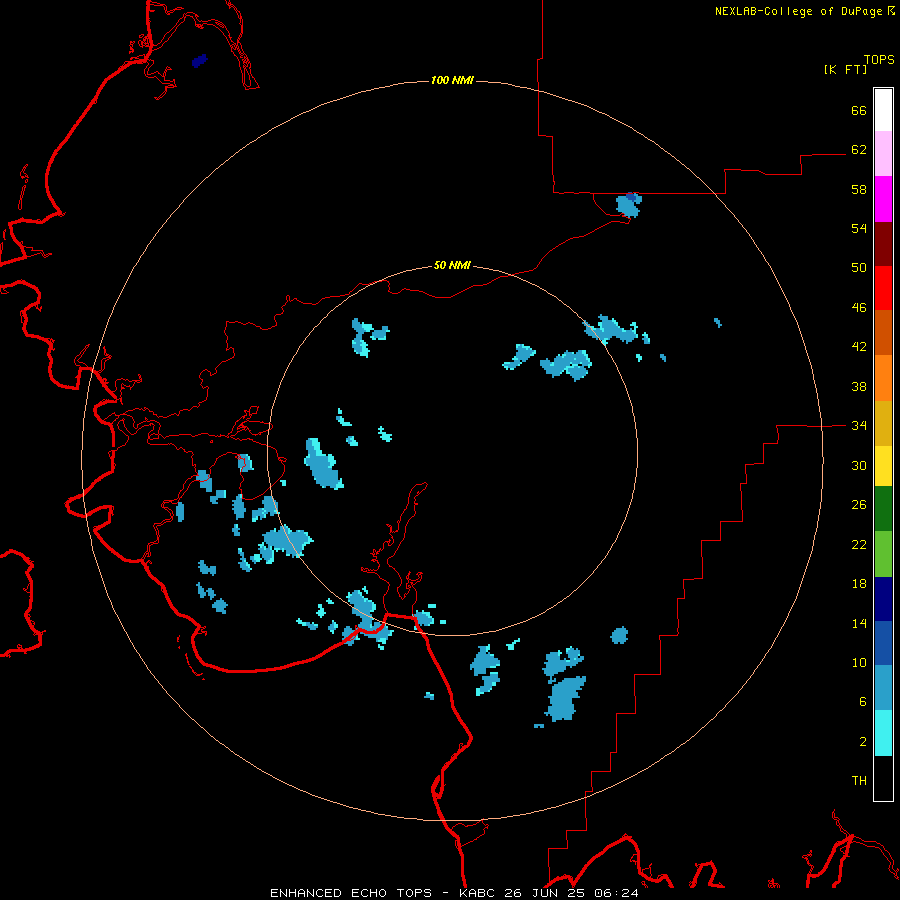Select the dark red legend swatch

click(x=883, y=243)
